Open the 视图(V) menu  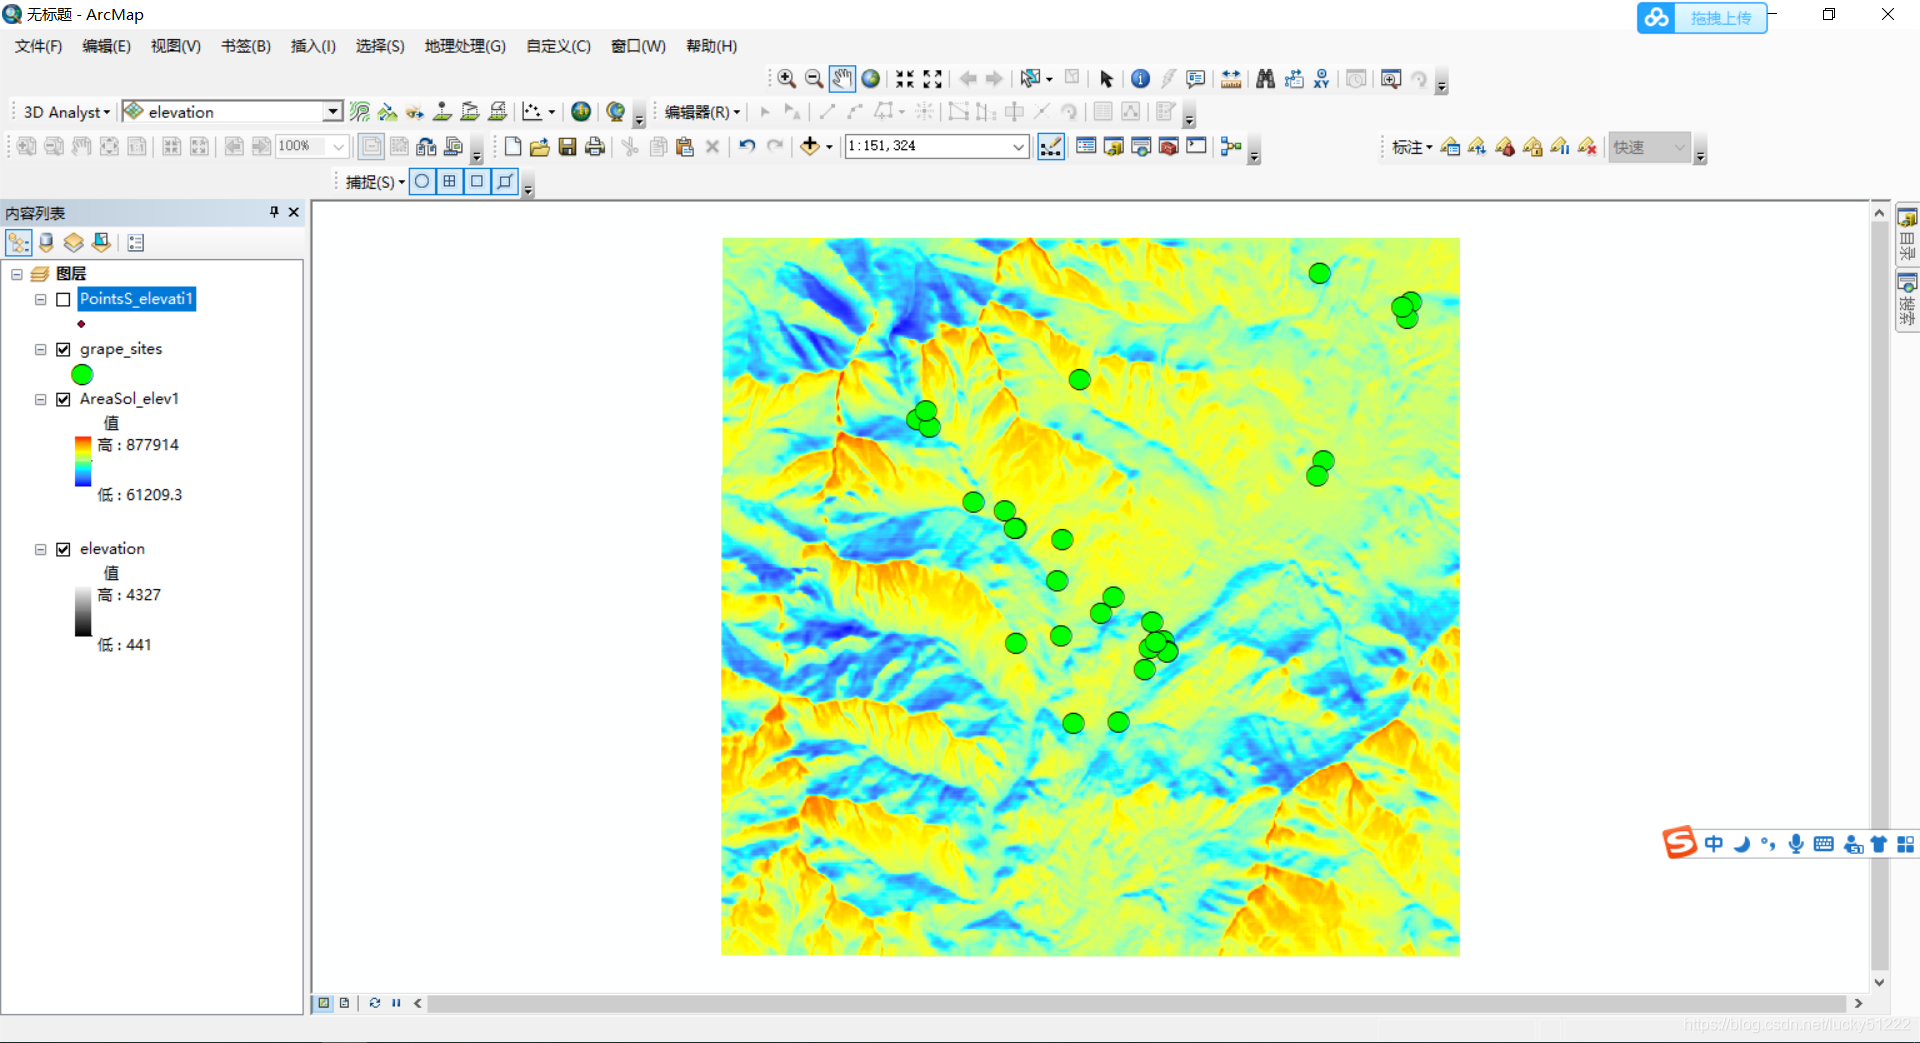(176, 46)
